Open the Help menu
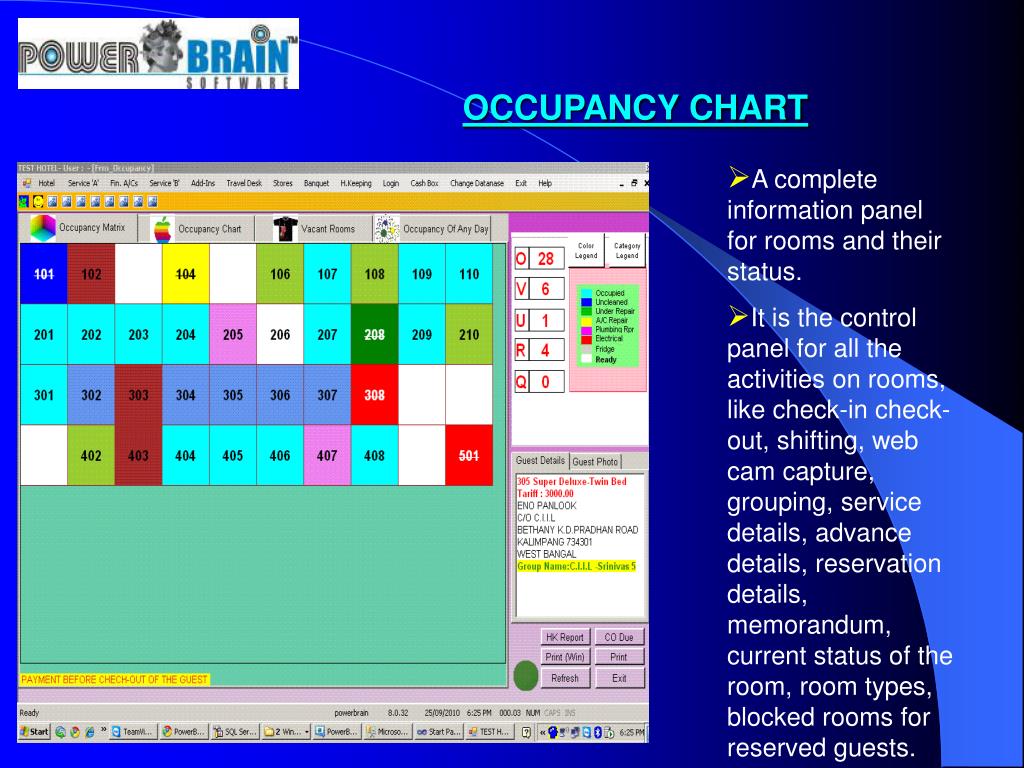The image size is (1024, 768). (545, 184)
